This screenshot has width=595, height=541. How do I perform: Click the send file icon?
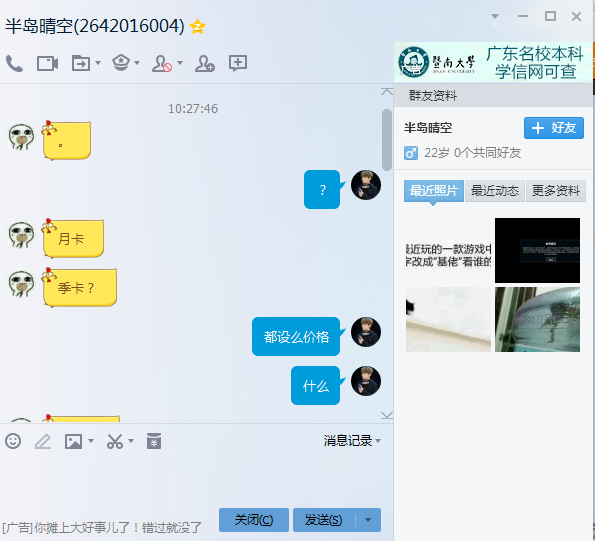coord(81,63)
